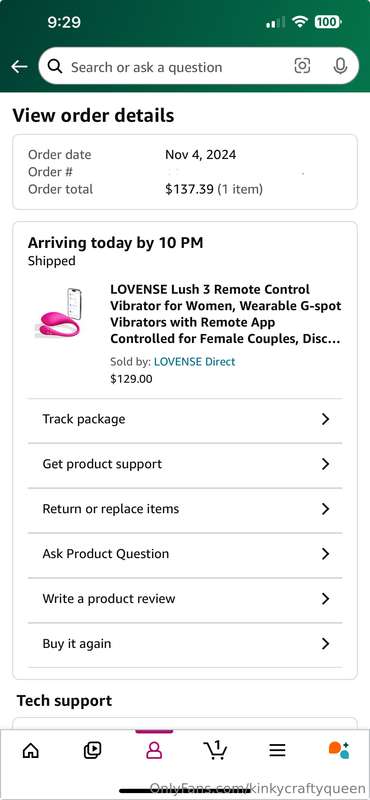Open Return or replace items chevron
370x800 pixels.
click(326, 509)
